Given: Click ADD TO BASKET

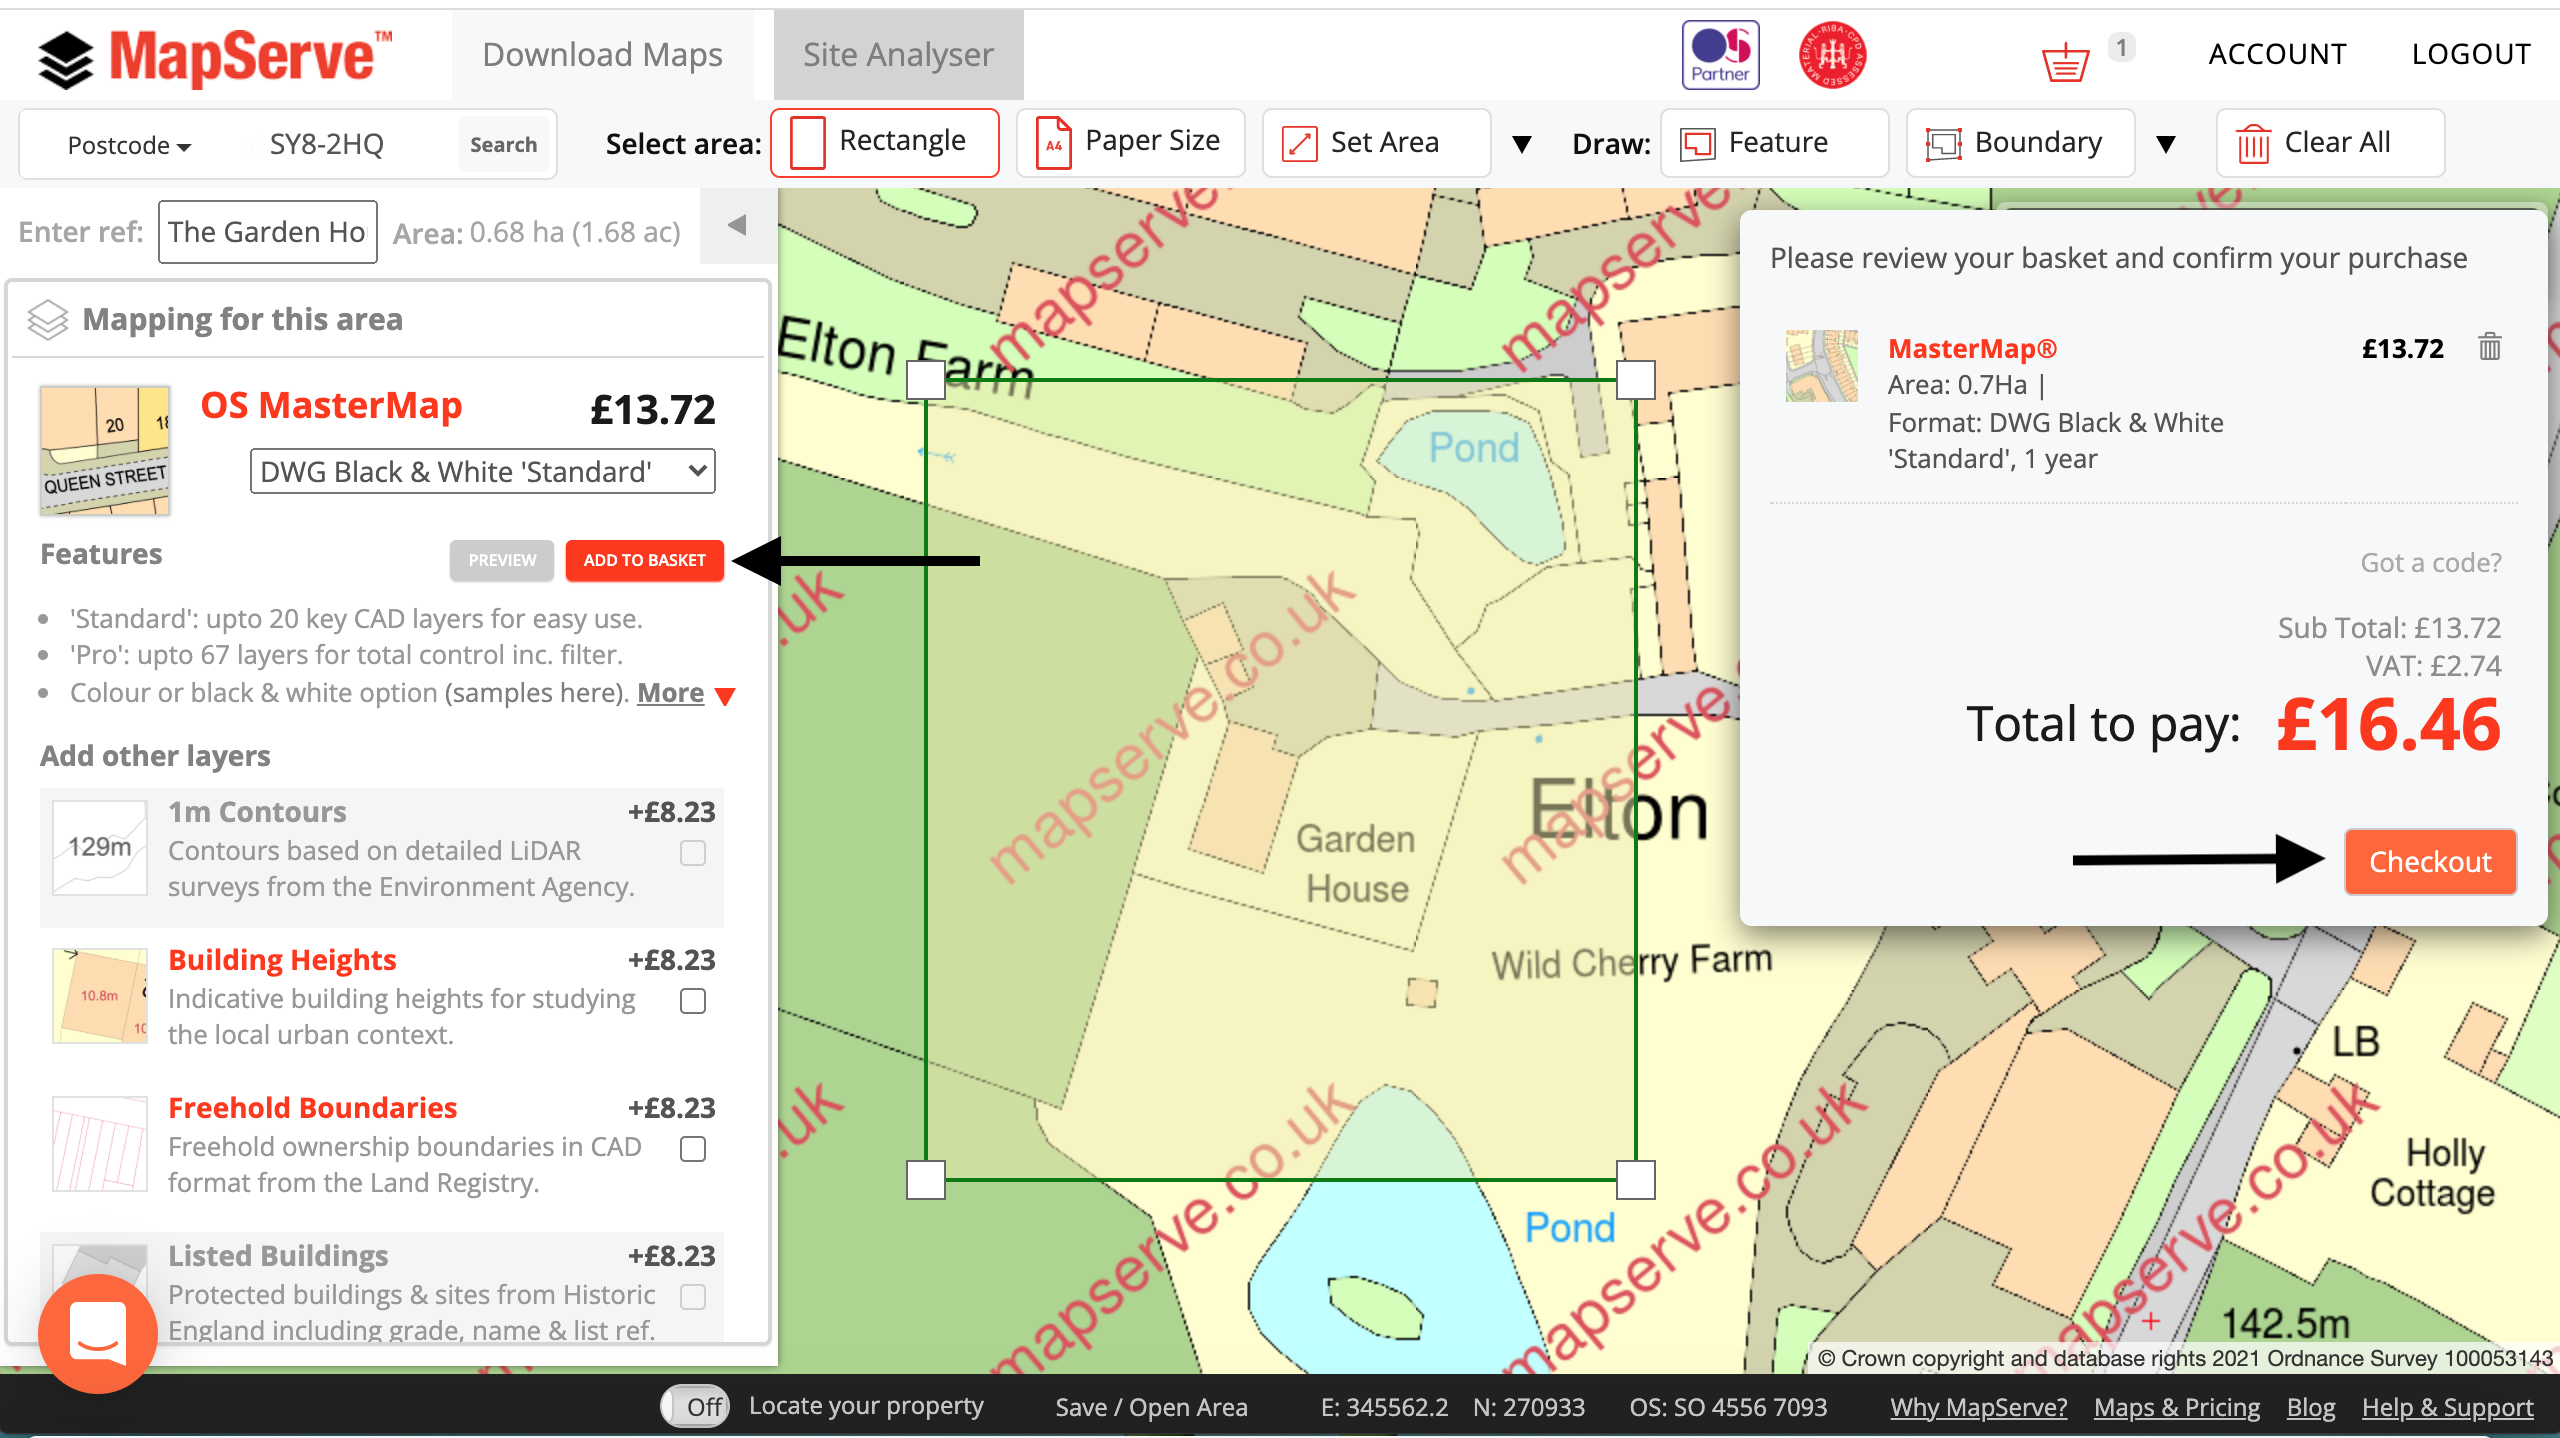Looking at the screenshot, I should coord(645,561).
